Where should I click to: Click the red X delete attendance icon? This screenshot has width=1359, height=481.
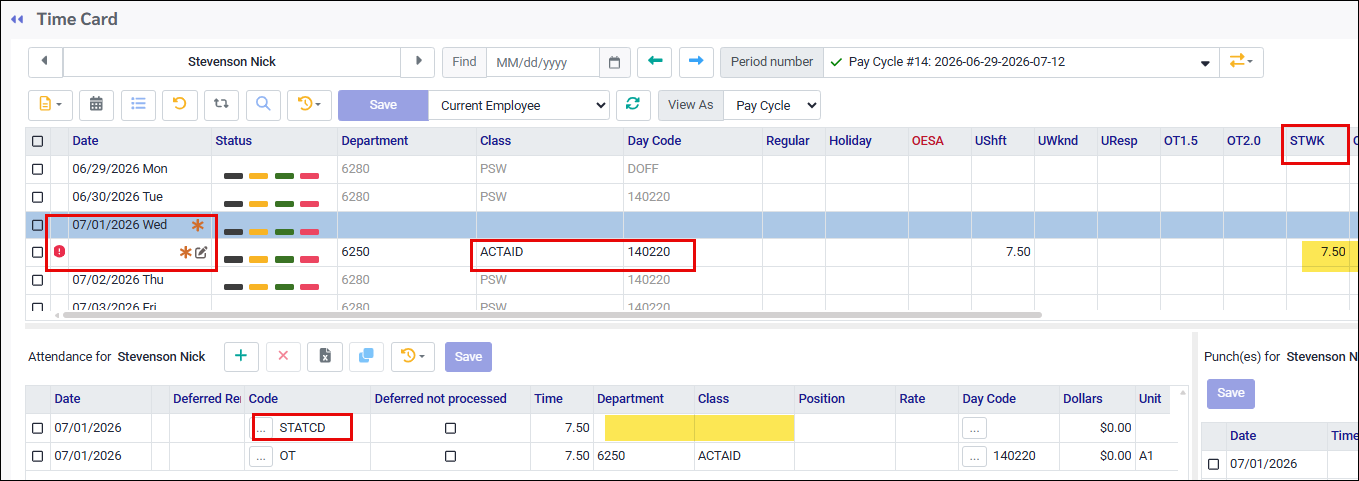pyautogui.click(x=283, y=356)
